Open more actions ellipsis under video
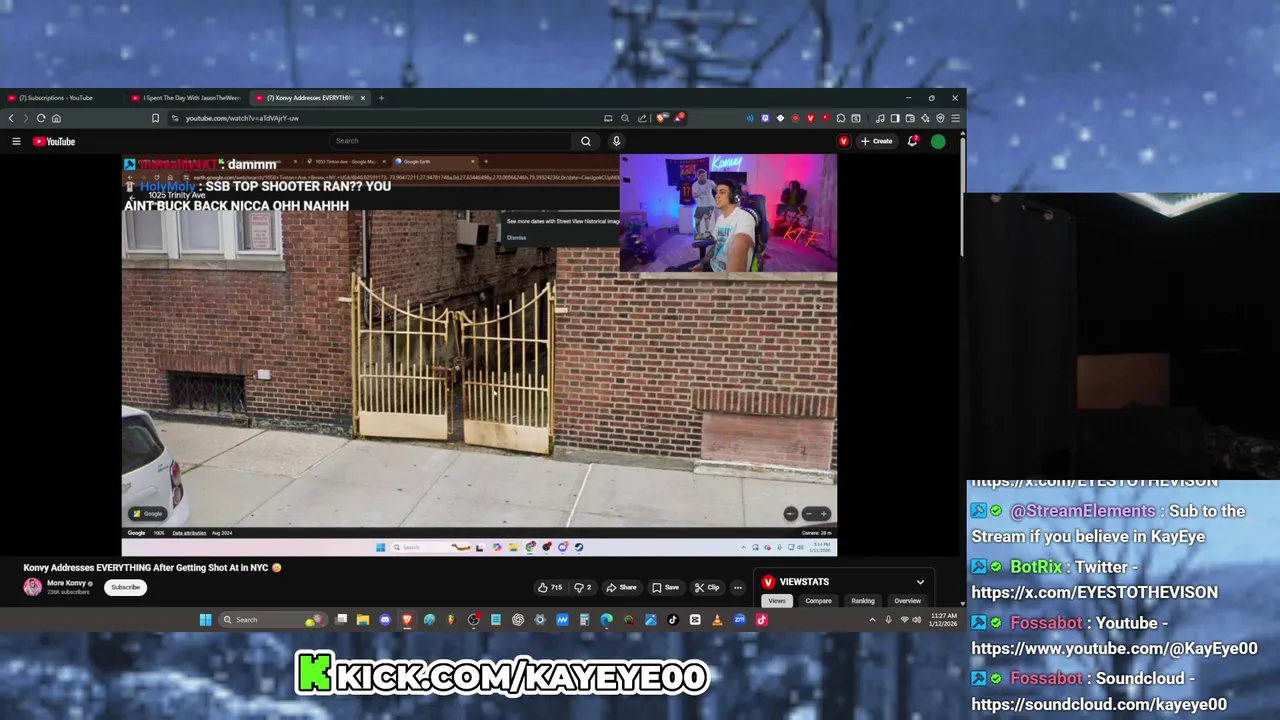1280x720 pixels. click(x=738, y=587)
